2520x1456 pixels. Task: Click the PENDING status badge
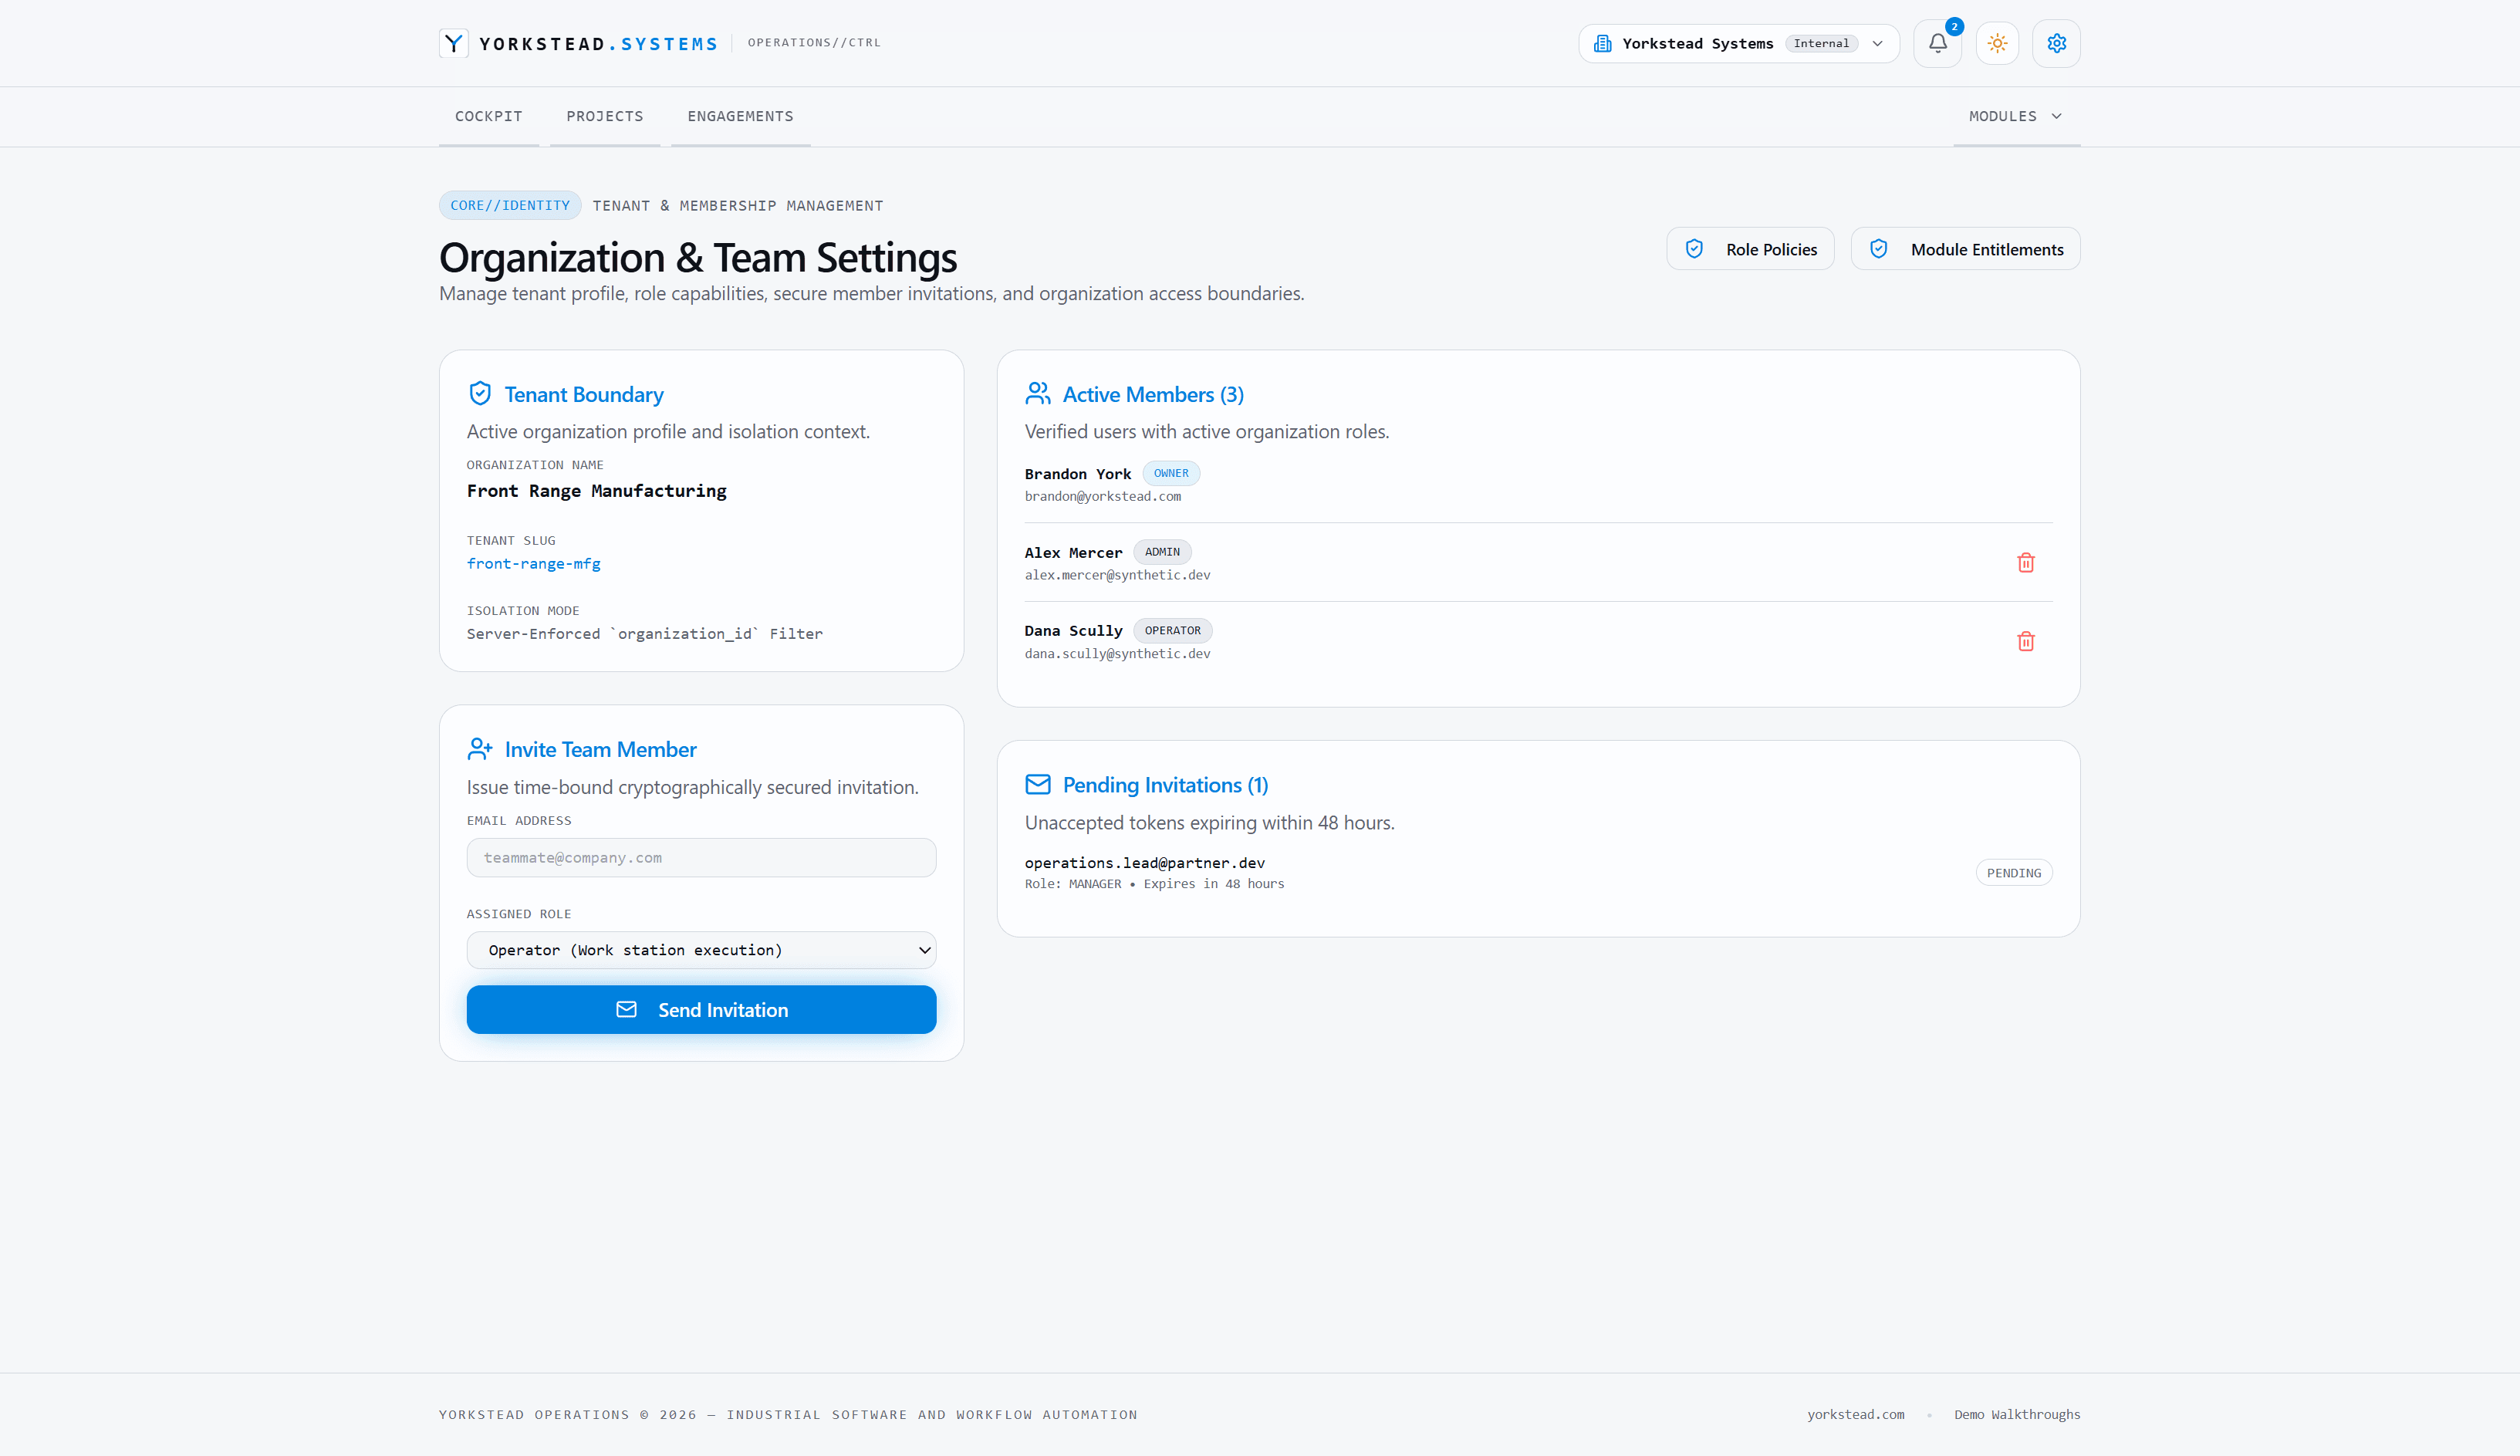(x=2014, y=873)
